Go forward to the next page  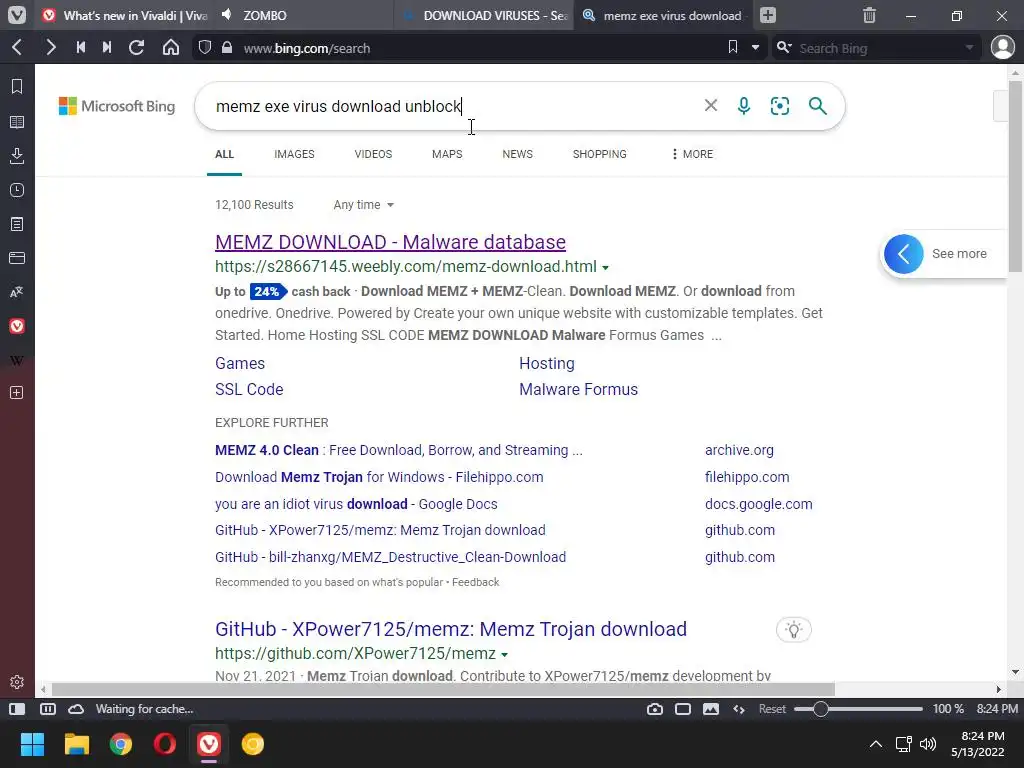click(x=51, y=48)
